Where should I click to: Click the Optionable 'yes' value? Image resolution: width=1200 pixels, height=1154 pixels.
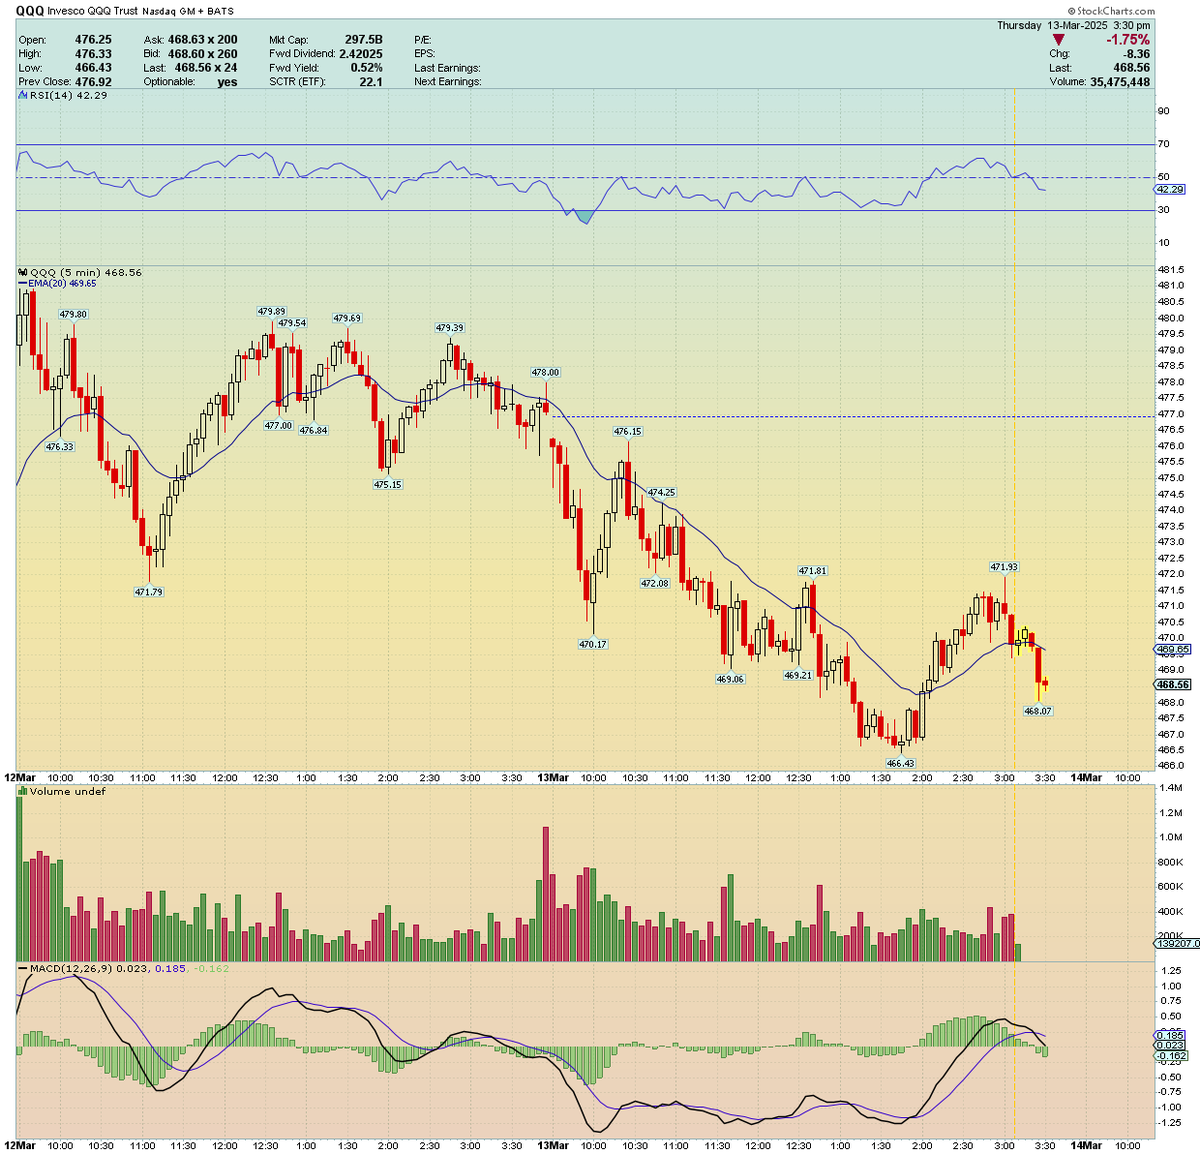pyautogui.click(x=227, y=82)
